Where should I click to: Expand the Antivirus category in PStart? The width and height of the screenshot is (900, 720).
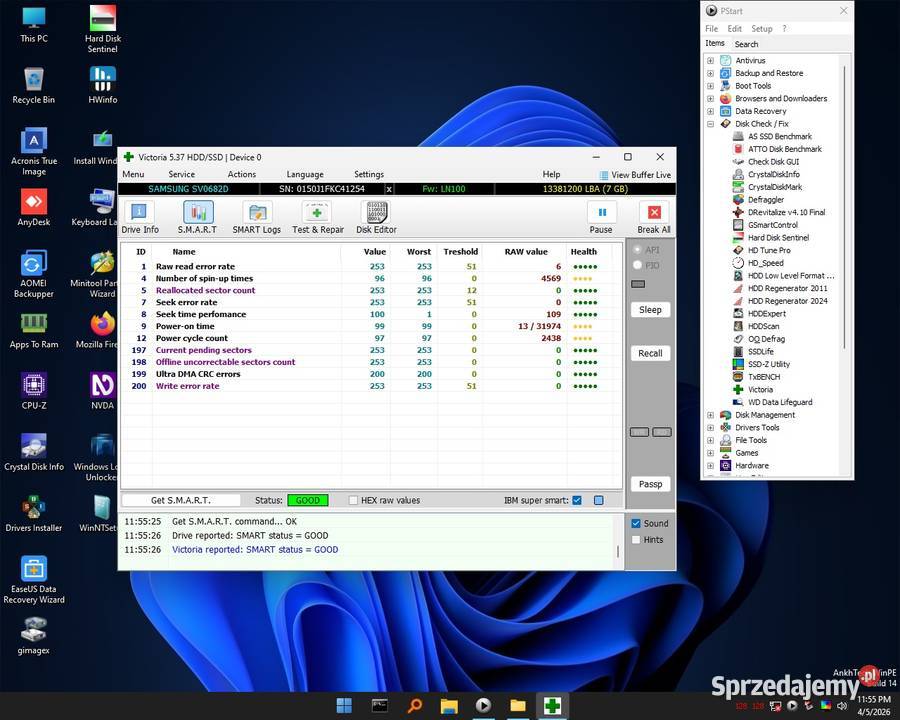tap(711, 61)
